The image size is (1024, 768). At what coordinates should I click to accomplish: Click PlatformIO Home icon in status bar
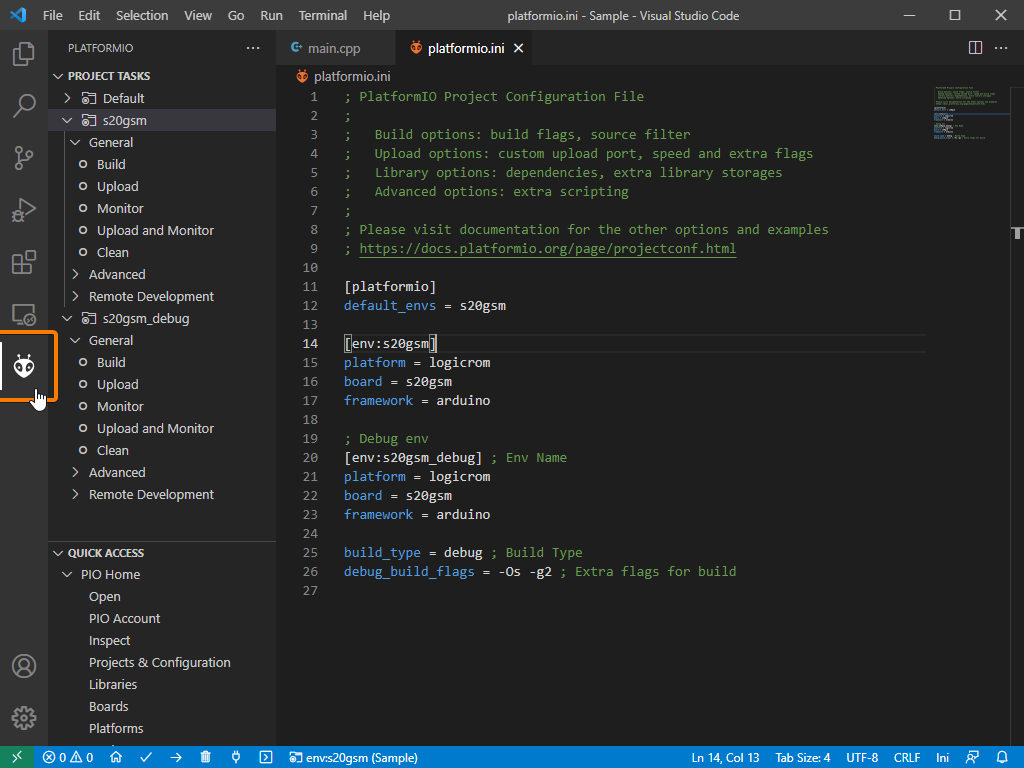pos(116,757)
